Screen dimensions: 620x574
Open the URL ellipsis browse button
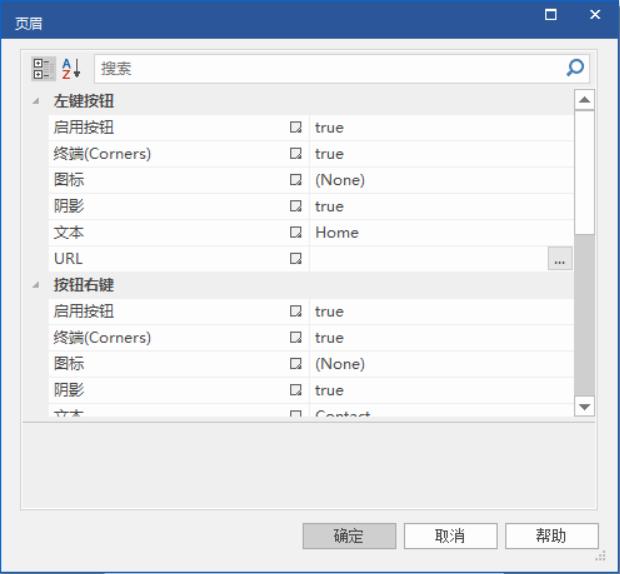(x=560, y=260)
